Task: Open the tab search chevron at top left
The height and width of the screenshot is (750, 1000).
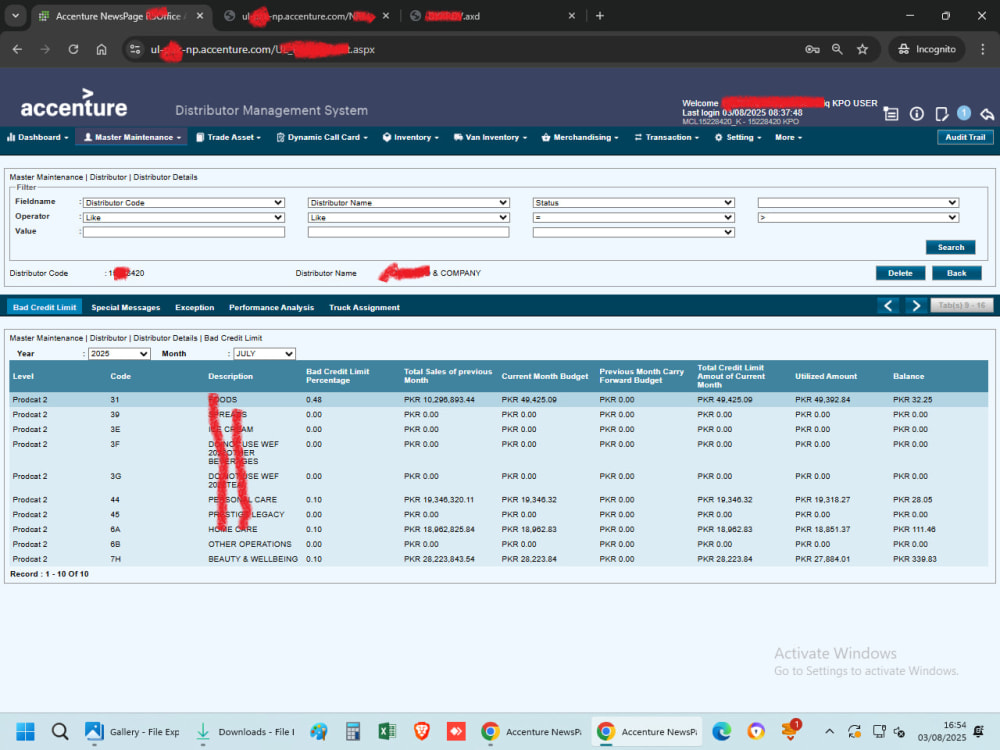Action: [x=15, y=16]
